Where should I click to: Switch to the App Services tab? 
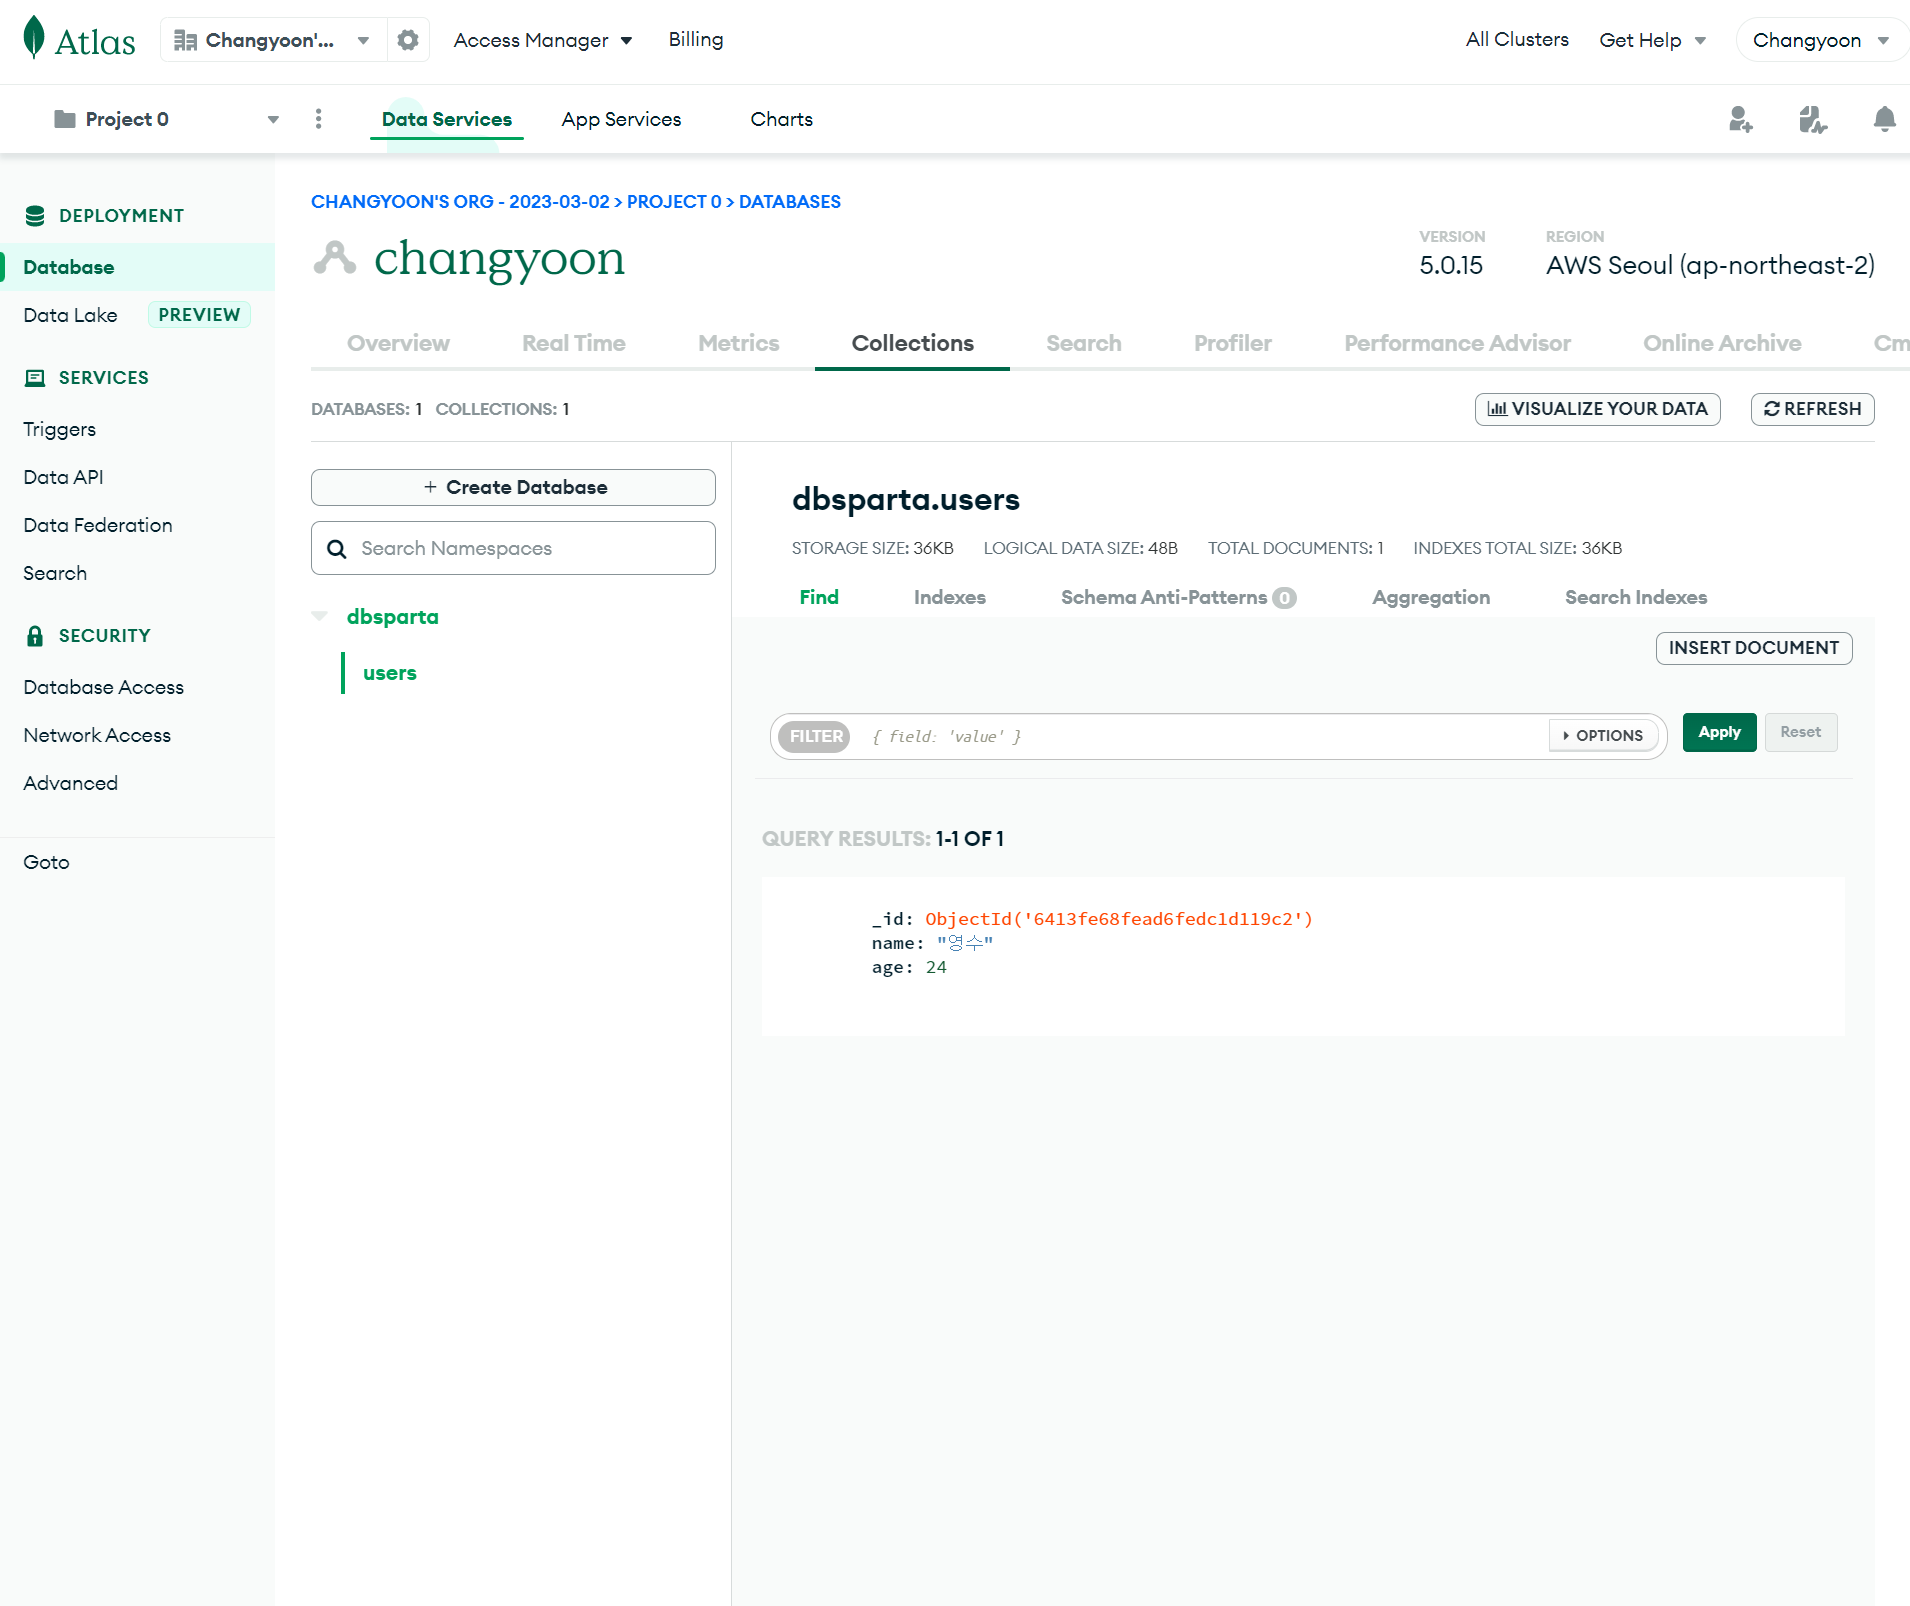(621, 119)
